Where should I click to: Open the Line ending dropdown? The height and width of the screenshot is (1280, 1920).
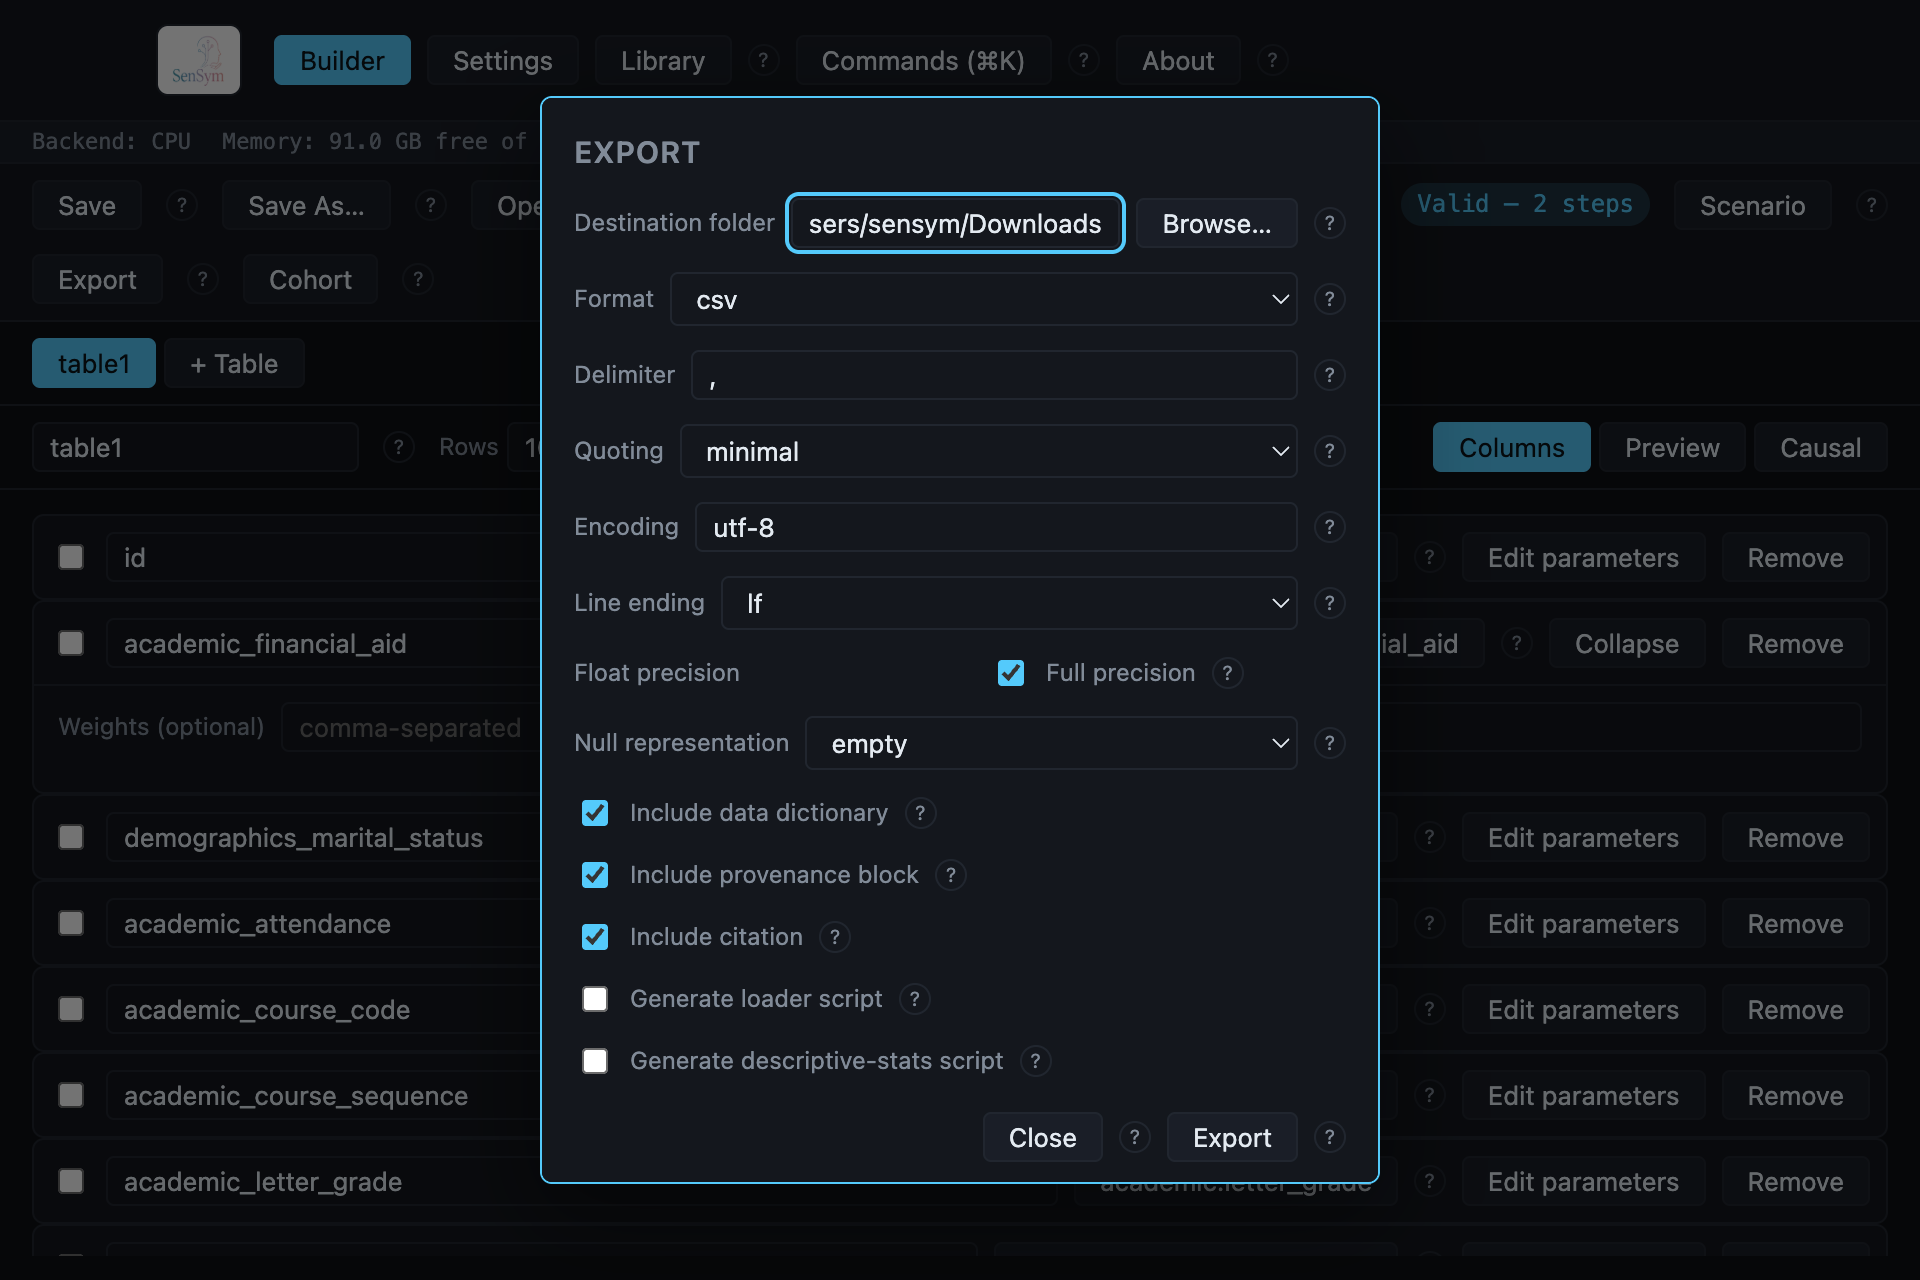[x=1009, y=603]
